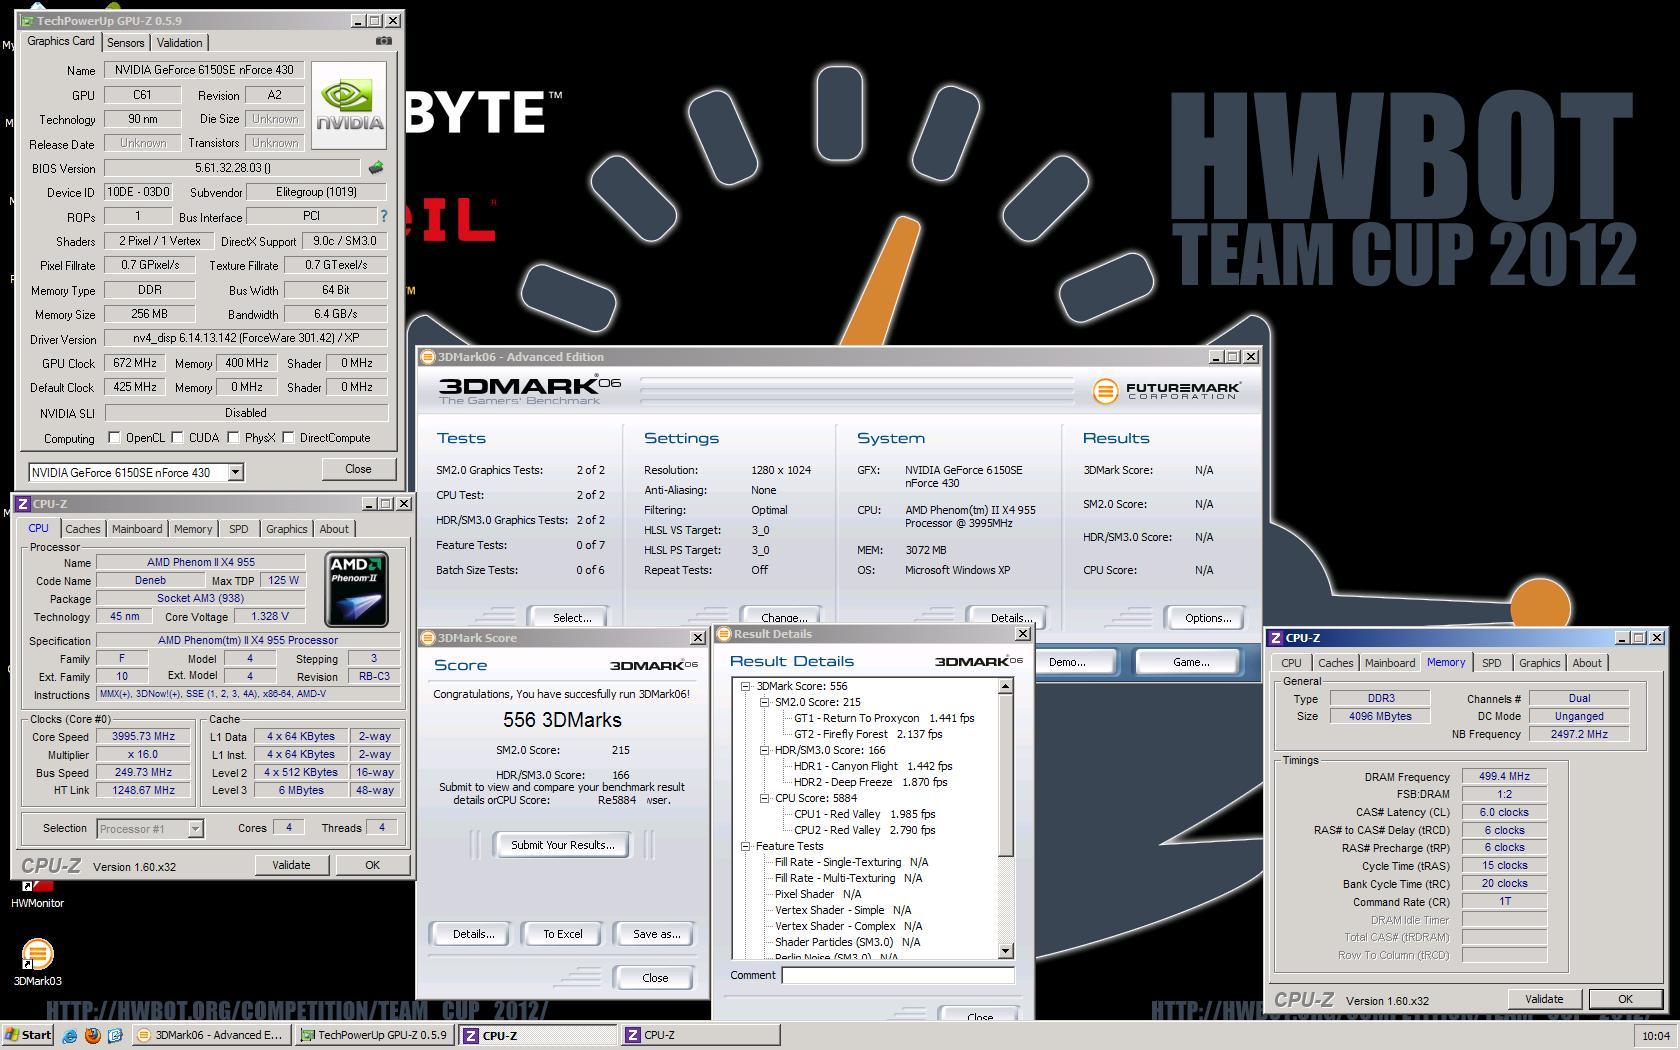This screenshot has height=1050, width=1680.
Task: Click OK in the right CPU-Z memory window
Action: [1625, 999]
